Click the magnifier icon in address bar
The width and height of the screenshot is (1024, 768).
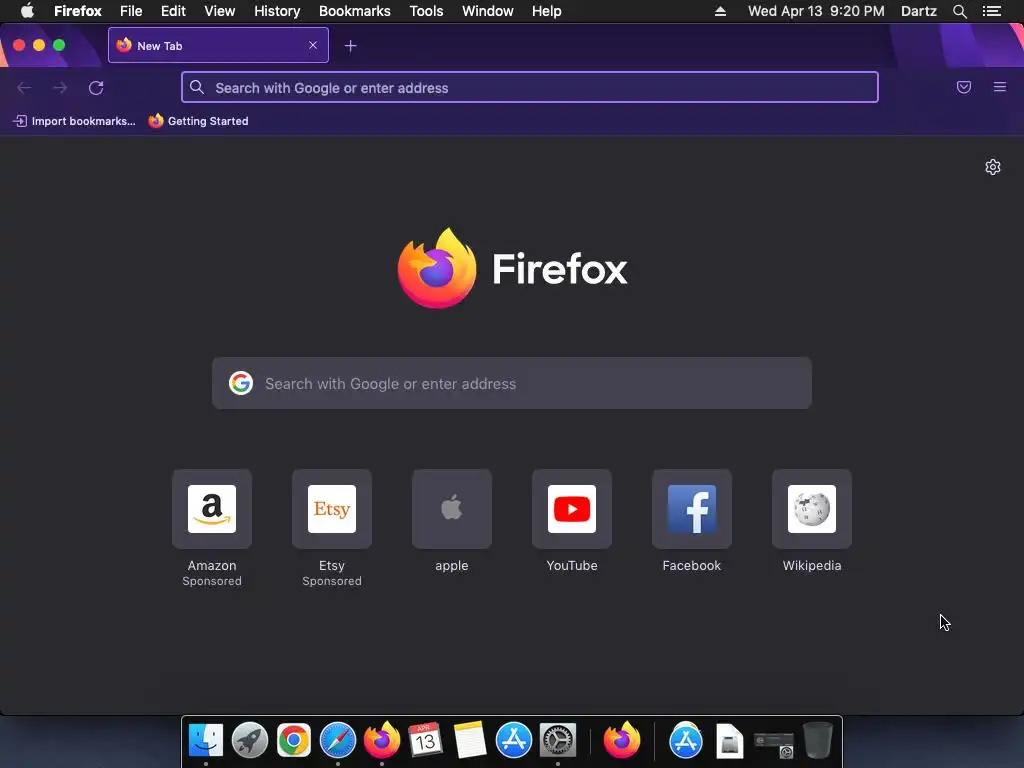click(197, 87)
